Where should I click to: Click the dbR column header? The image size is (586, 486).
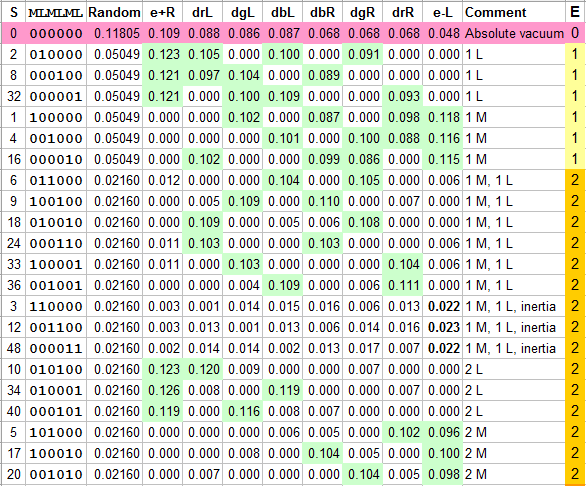323,12
